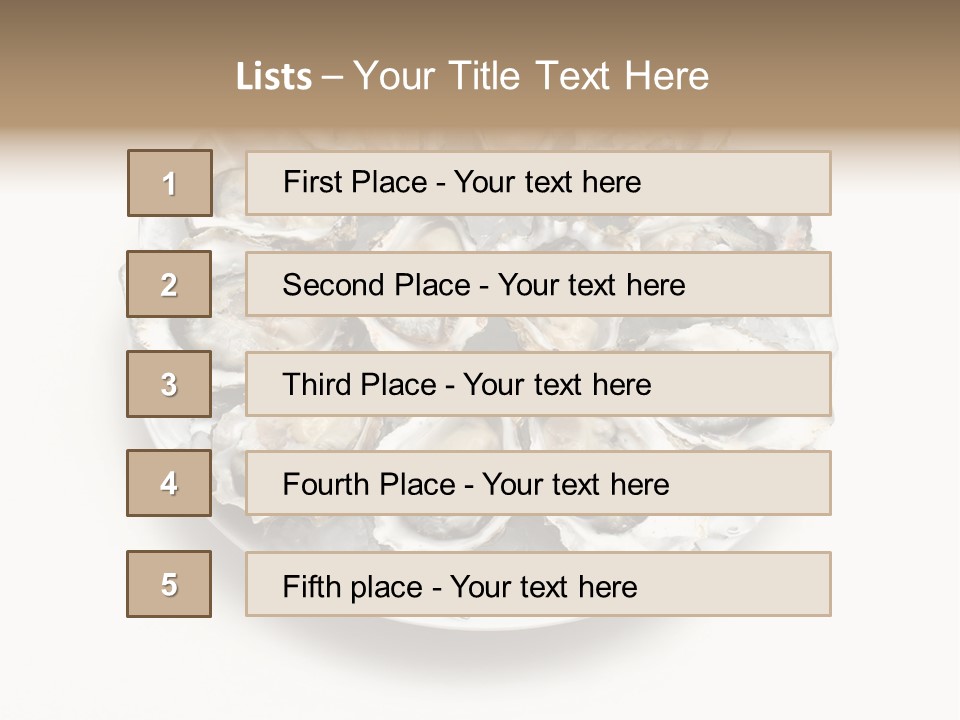Image resolution: width=960 pixels, height=720 pixels.
Task: Click 'Your text here' in Second Place row
Action: [591, 285]
